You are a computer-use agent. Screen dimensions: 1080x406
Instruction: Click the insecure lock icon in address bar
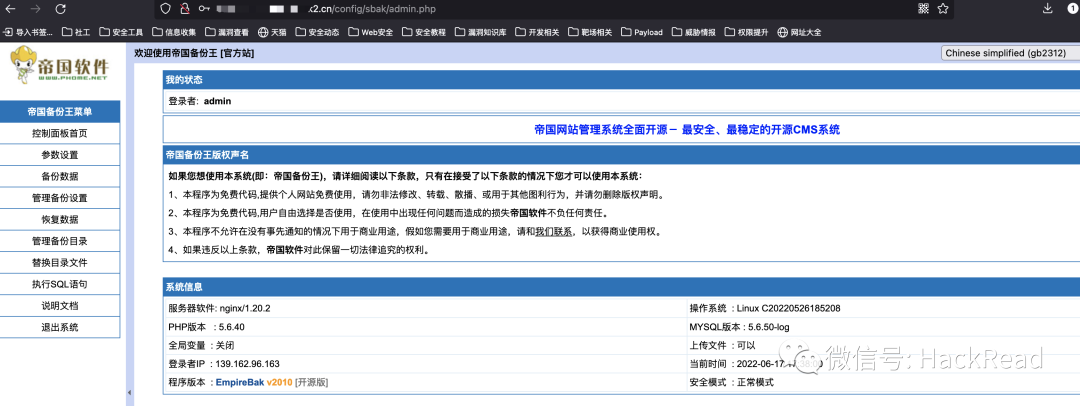(184, 9)
